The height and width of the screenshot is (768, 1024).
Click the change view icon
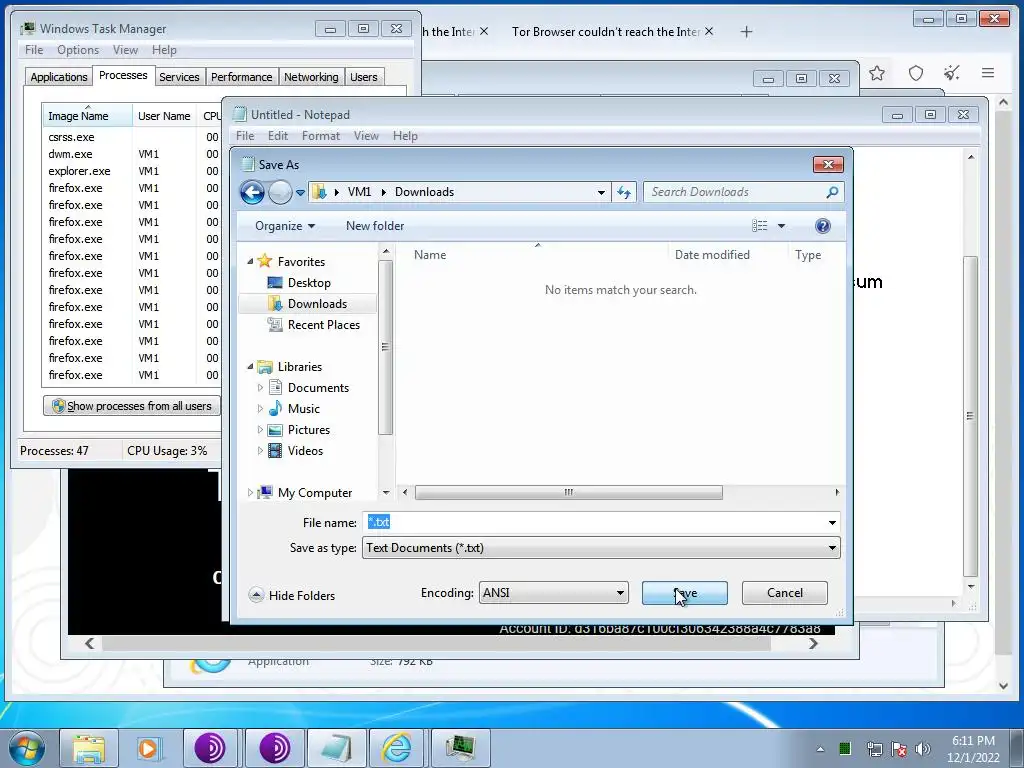pyautogui.click(x=760, y=226)
